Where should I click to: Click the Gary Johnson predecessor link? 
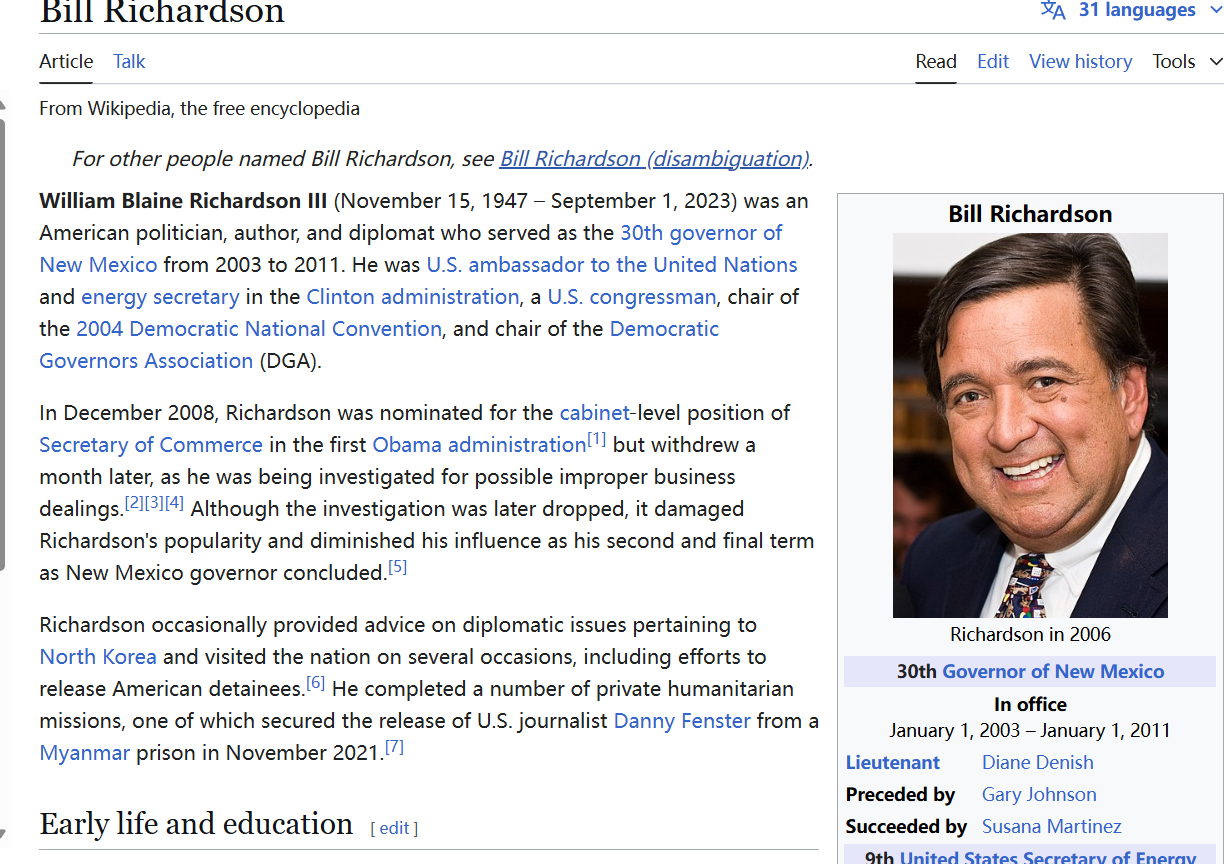(x=1039, y=795)
